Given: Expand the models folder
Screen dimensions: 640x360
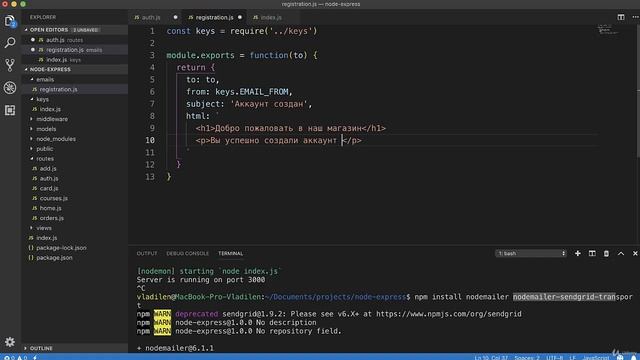Looking at the screenshot, I should 46,129.
